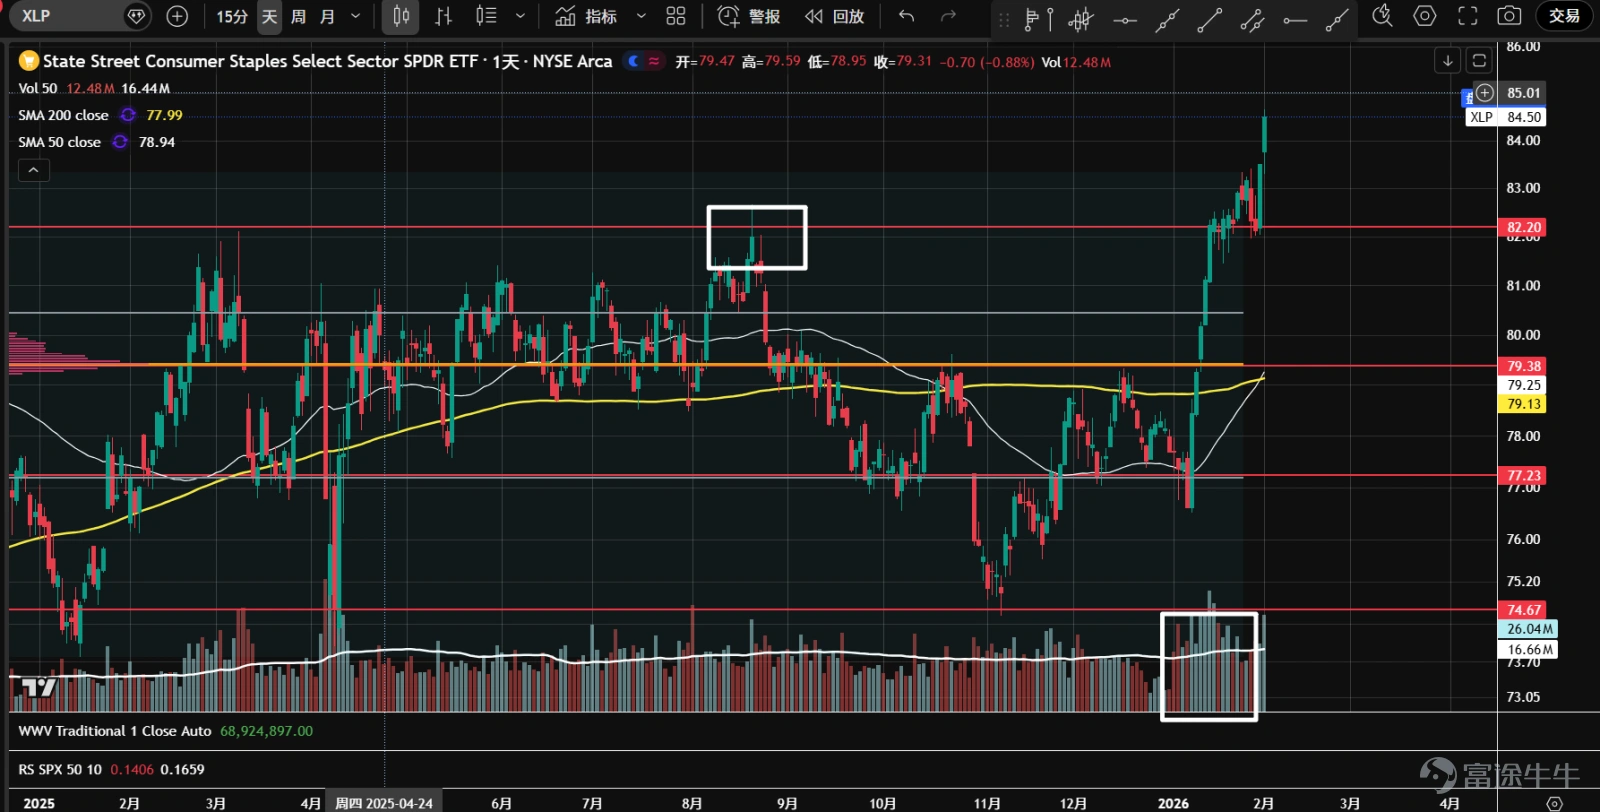
Task: Select the volume candles chart type icon
Action: pos(486,16)
